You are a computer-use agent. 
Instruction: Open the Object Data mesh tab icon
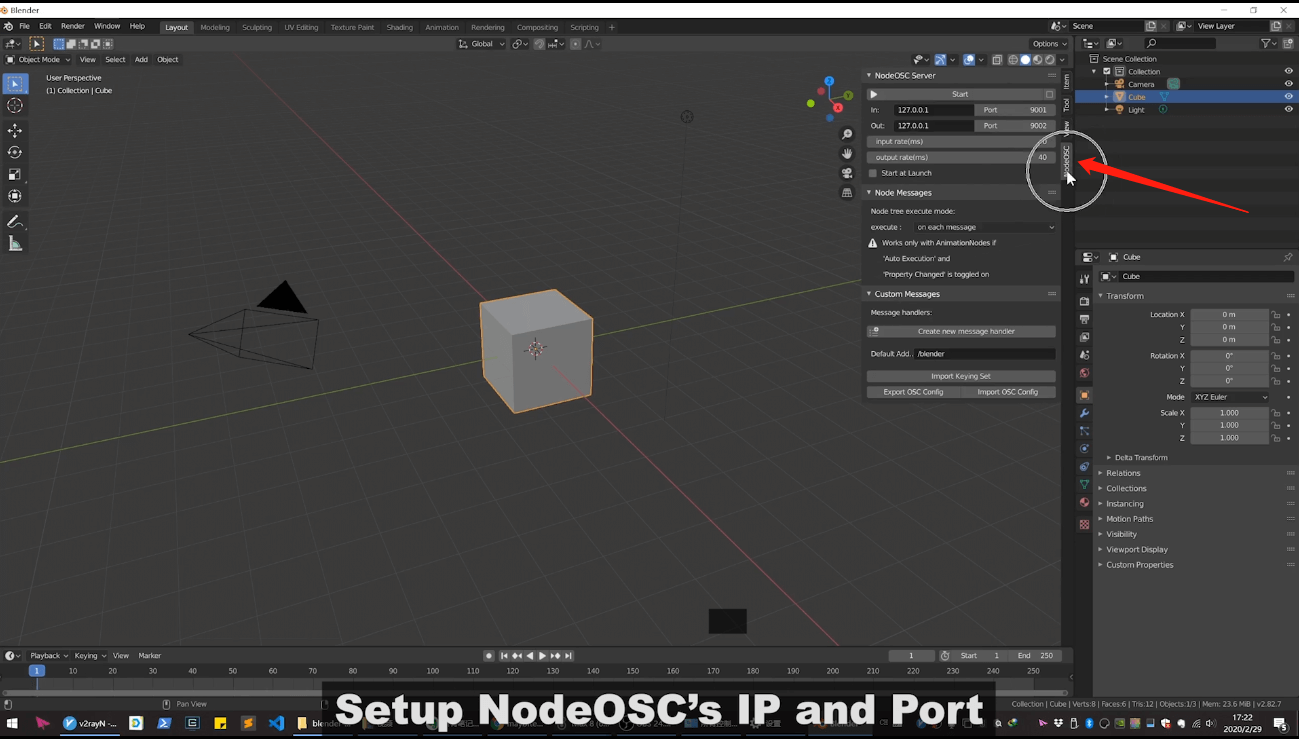[x=1084, y=485]
